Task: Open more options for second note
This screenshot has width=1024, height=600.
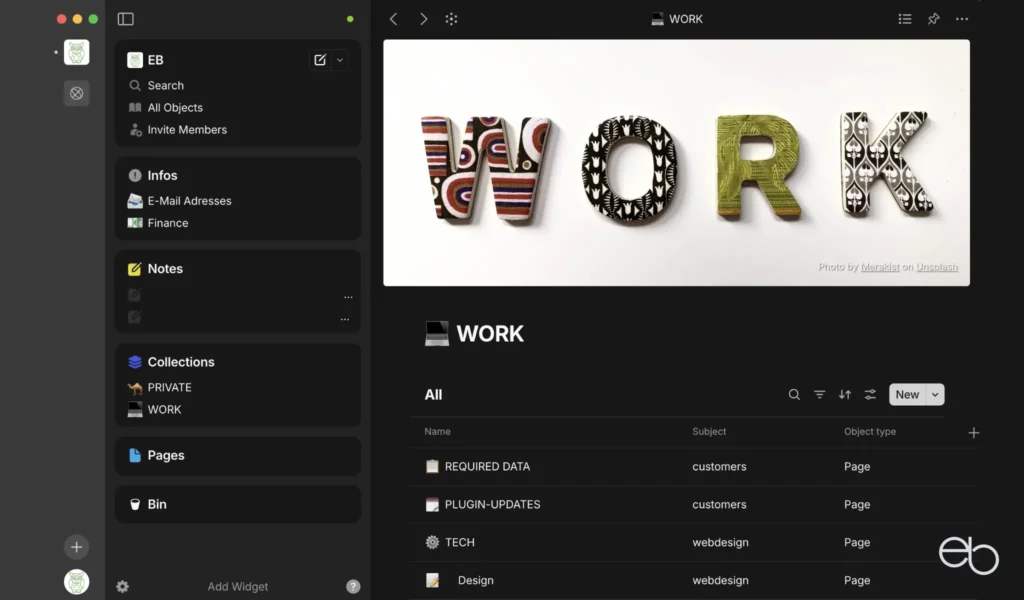Action: [x=344, y=319]
